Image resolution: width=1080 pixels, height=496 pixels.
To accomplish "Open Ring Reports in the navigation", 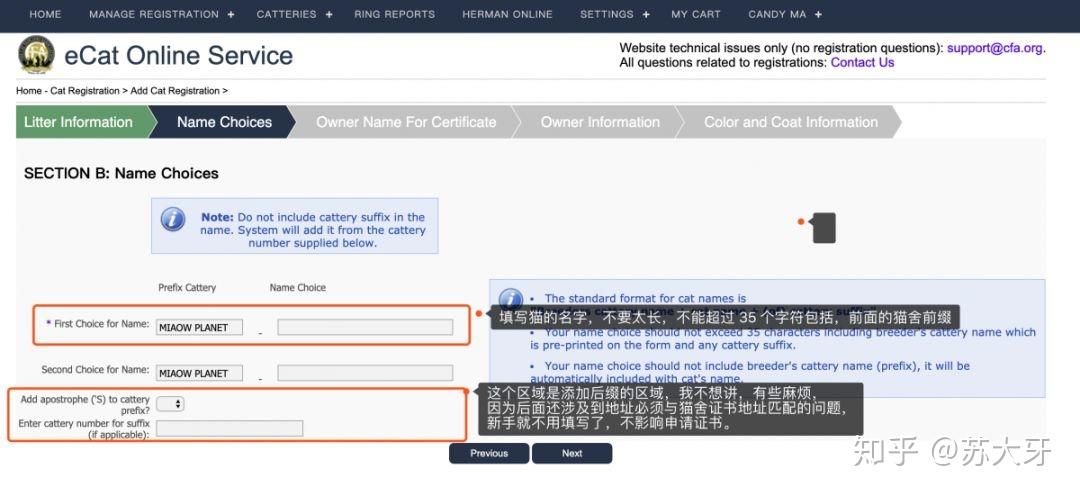I will (395, 14).
